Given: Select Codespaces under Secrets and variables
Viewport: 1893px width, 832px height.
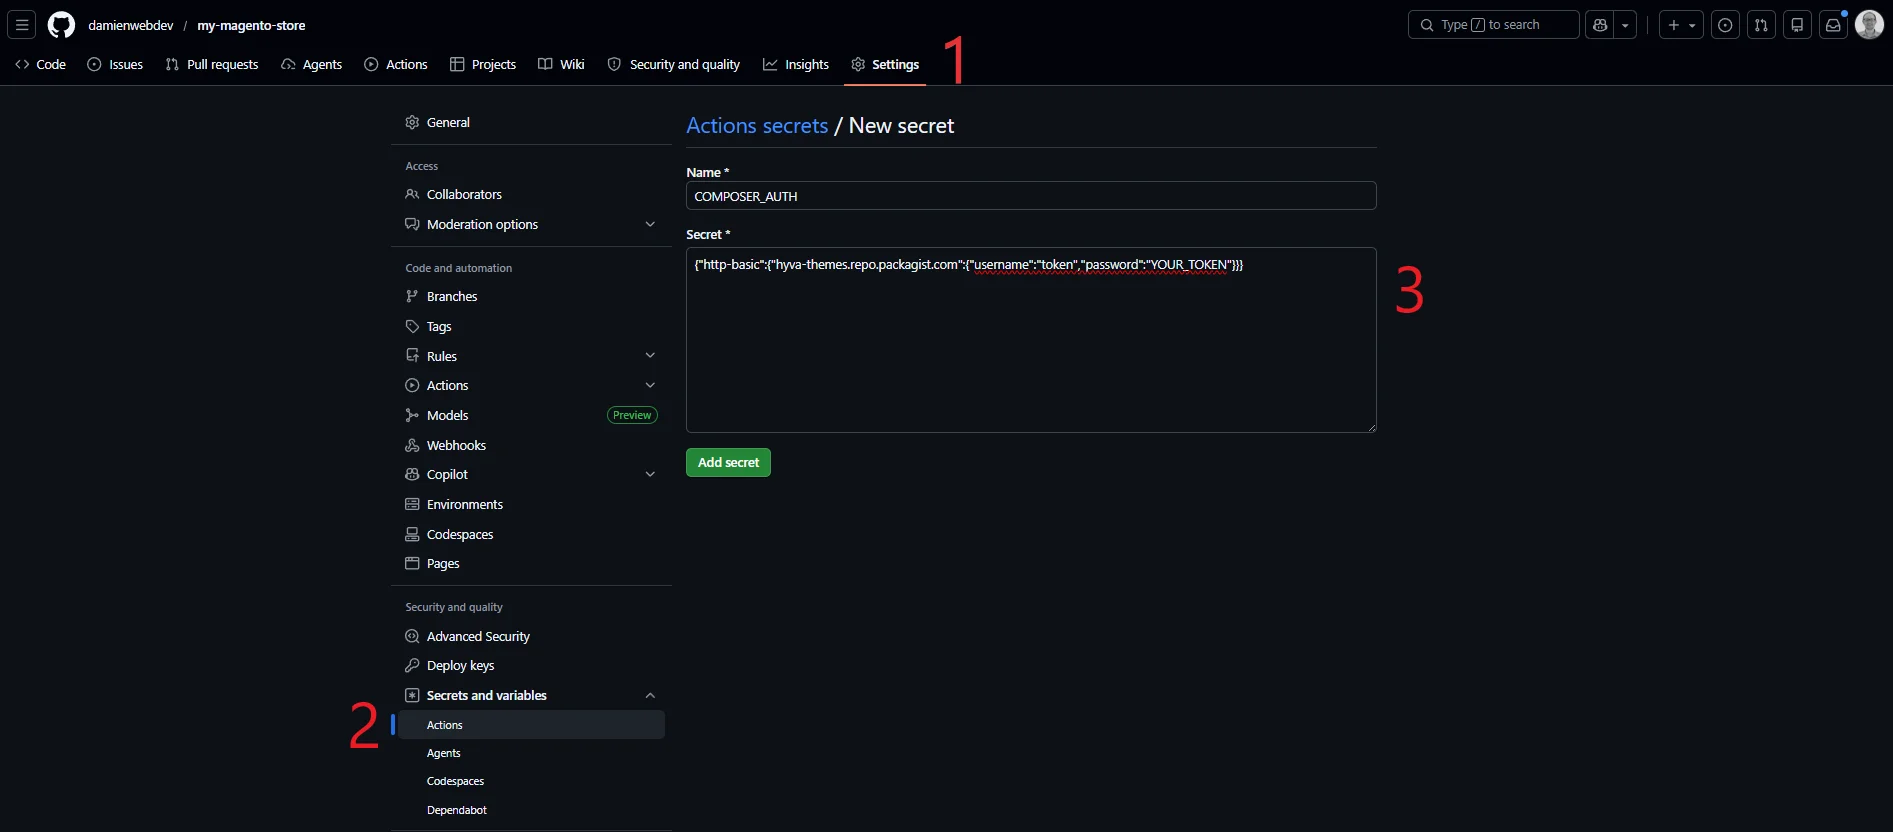Looking at the screenshot, I should [531, 781].
